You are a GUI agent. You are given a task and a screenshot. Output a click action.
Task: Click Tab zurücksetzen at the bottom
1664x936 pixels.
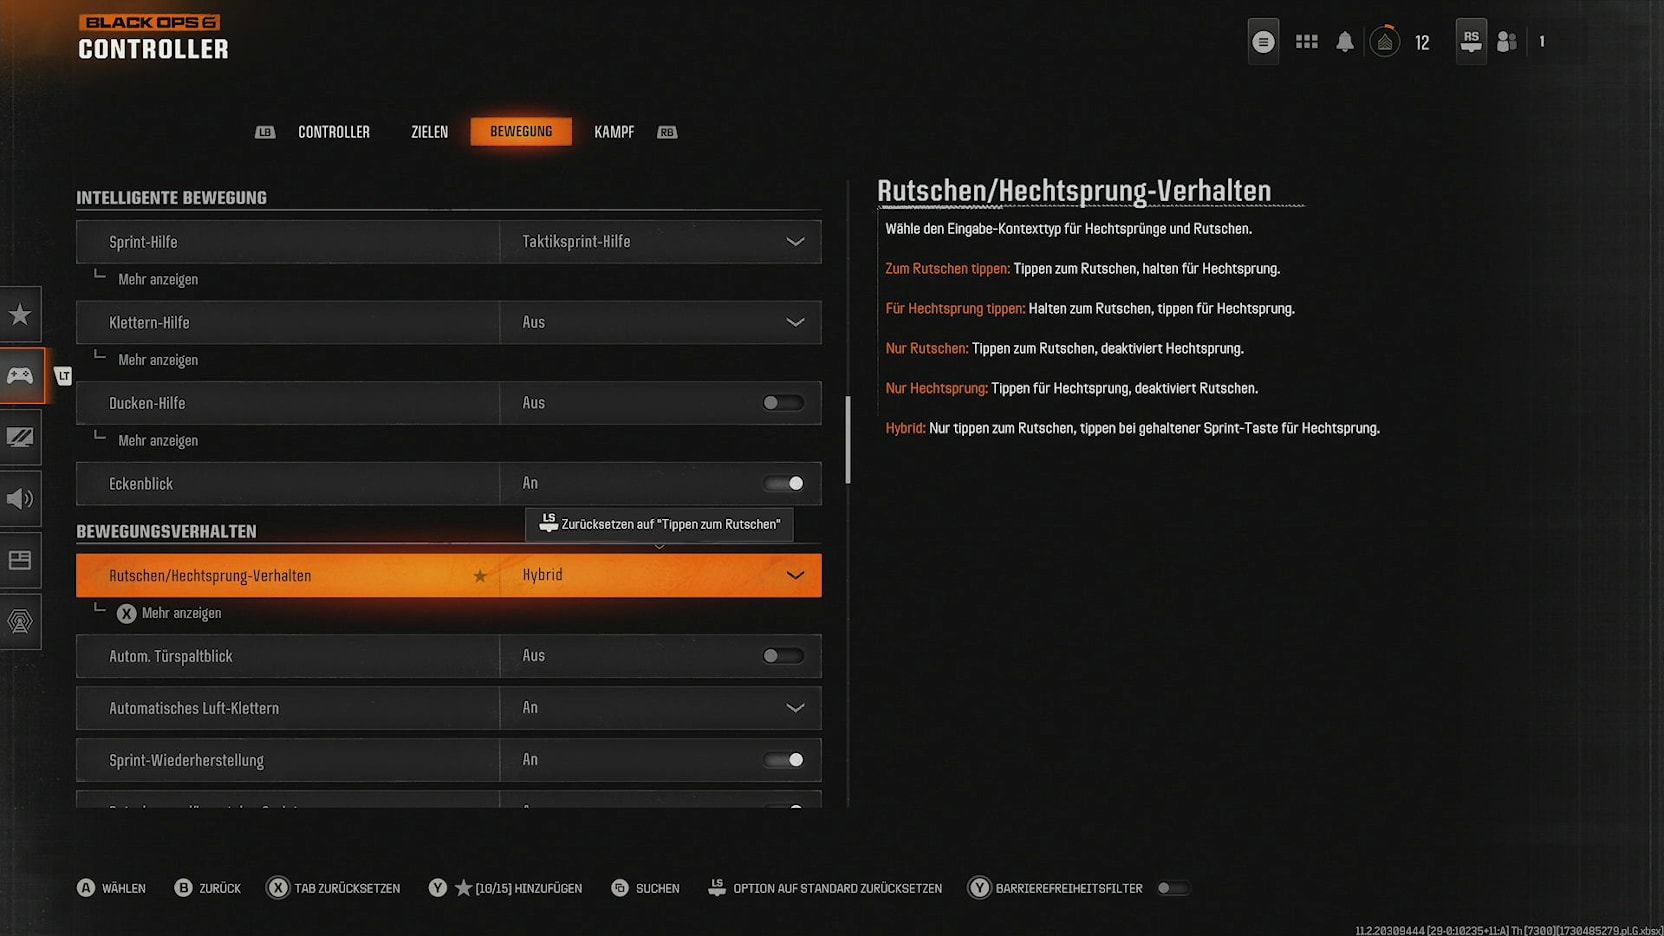pyautogui.click(x=334, y=888)
